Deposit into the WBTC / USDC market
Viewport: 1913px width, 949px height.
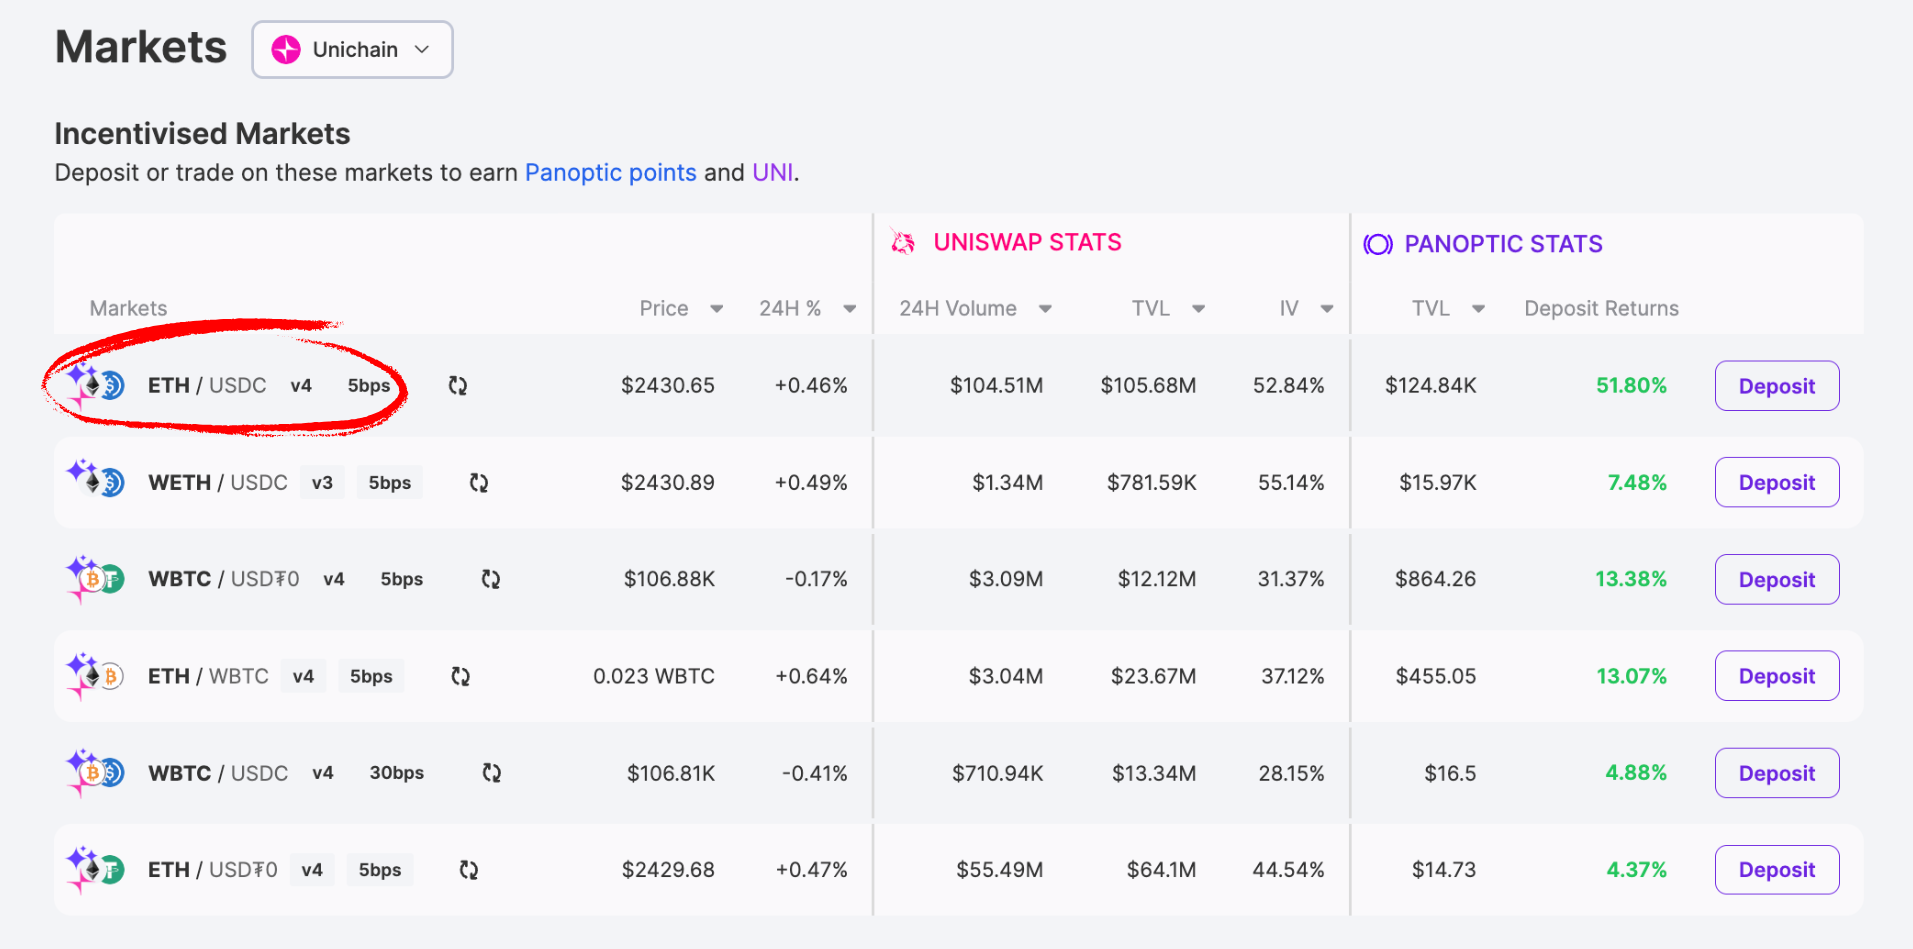[x=1777, y=773]
